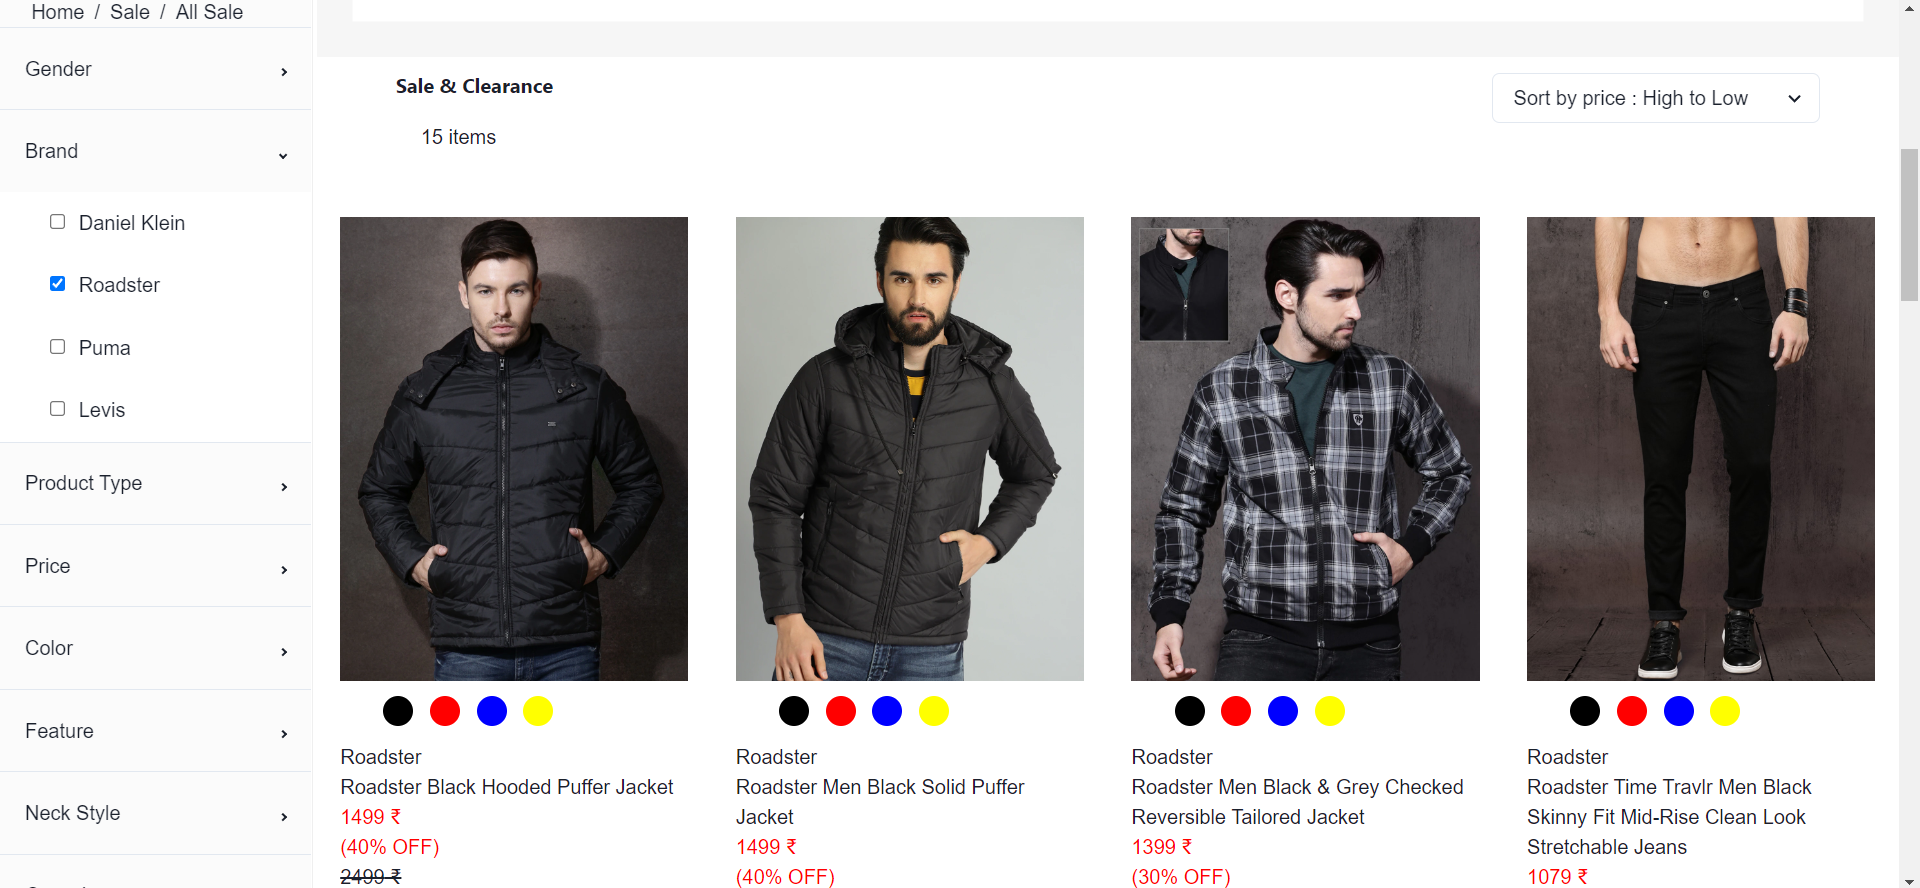The width and height of the screenshot is (1920, 888).
Task: Expand the Gender filter section
Action: 156,70
